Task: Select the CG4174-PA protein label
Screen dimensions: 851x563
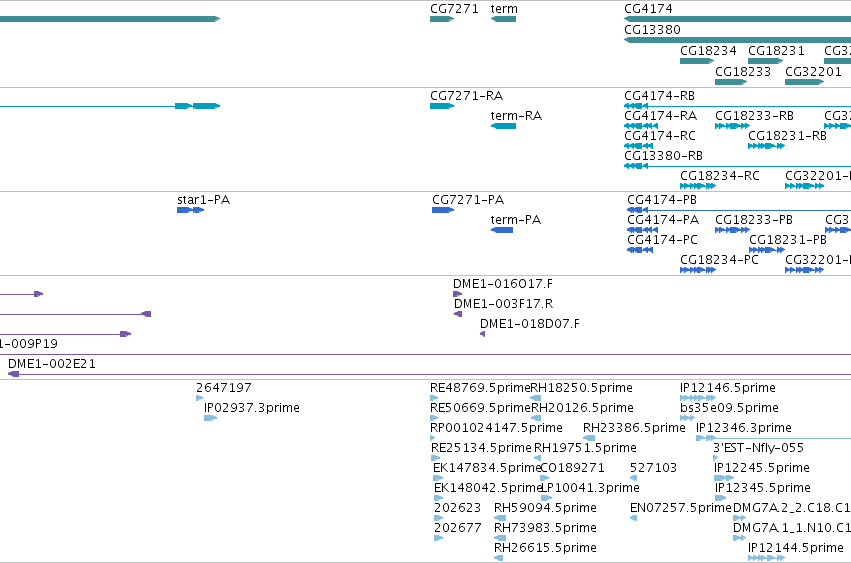Action: [663, 220]
